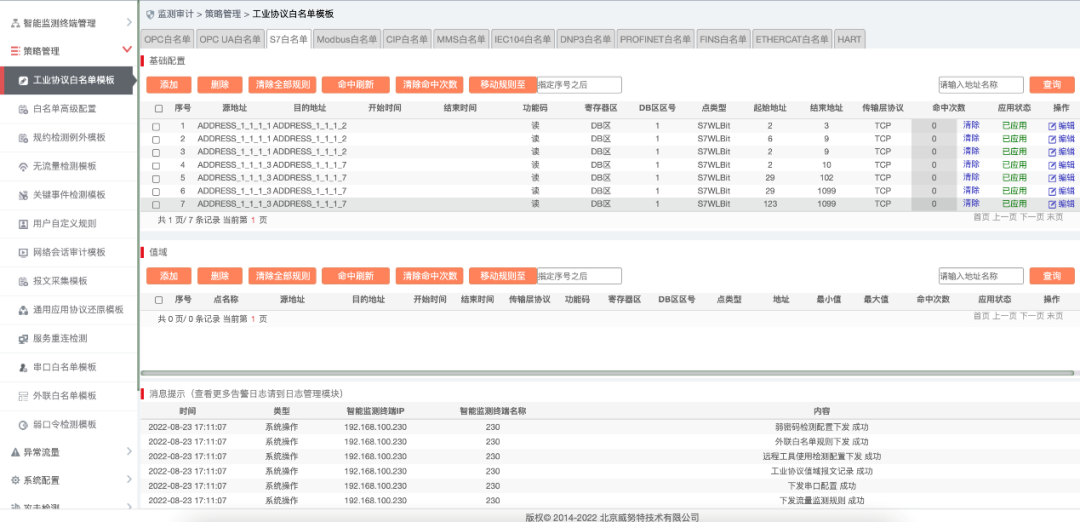Click the shield icon before 监测审计 breadcrumb
Viewport: 1080px width, 522px height.
[x=150, y=13]
